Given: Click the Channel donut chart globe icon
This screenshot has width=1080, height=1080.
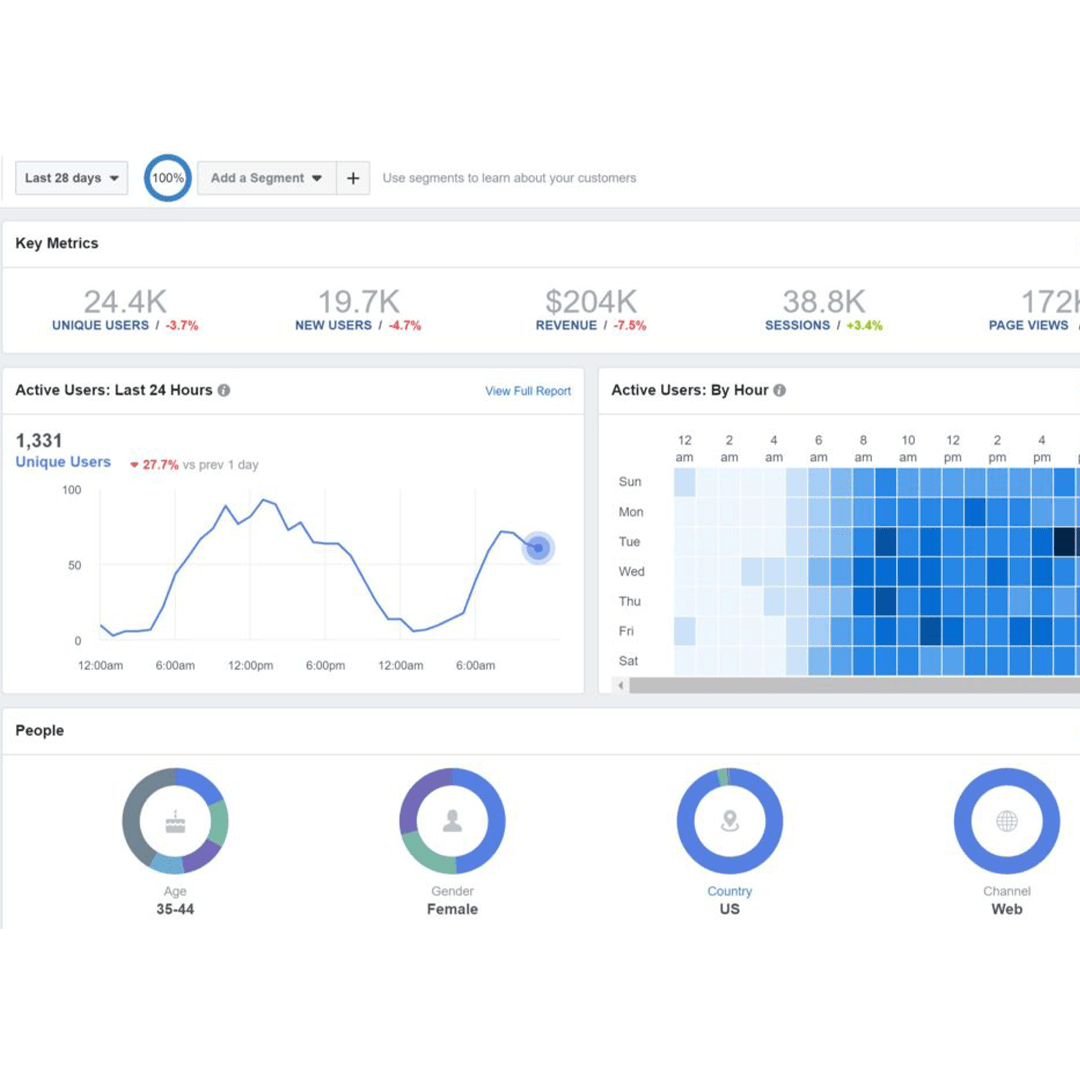Looking at the screenshot, I should tap(1007, 821).
